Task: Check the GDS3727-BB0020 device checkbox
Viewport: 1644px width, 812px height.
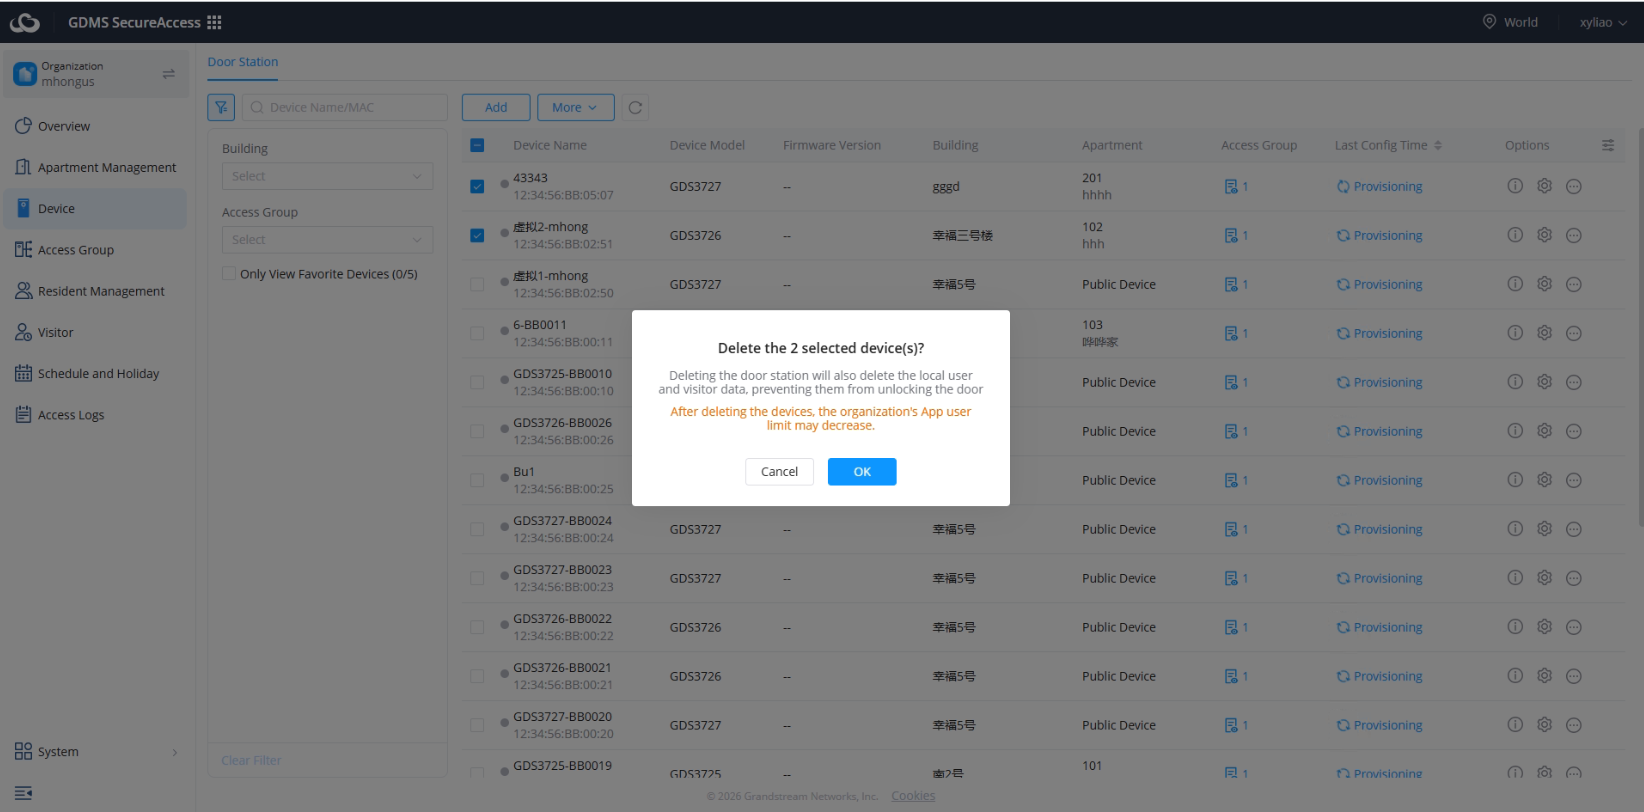Action: [x=477, y=725]
